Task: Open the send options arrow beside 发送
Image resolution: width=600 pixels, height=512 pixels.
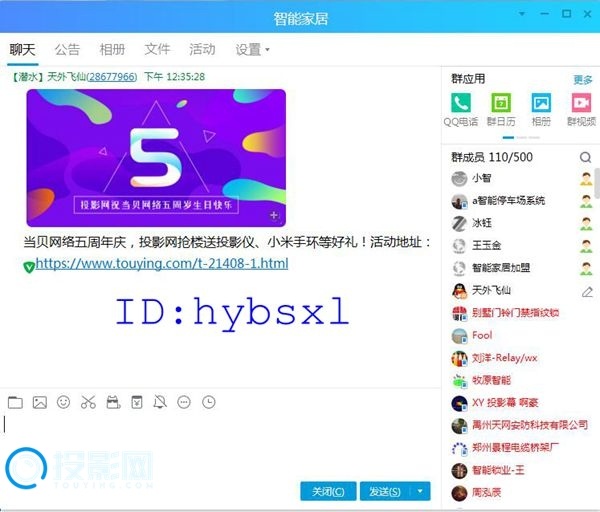Action: pyautogui.click(x=421, y=491)
